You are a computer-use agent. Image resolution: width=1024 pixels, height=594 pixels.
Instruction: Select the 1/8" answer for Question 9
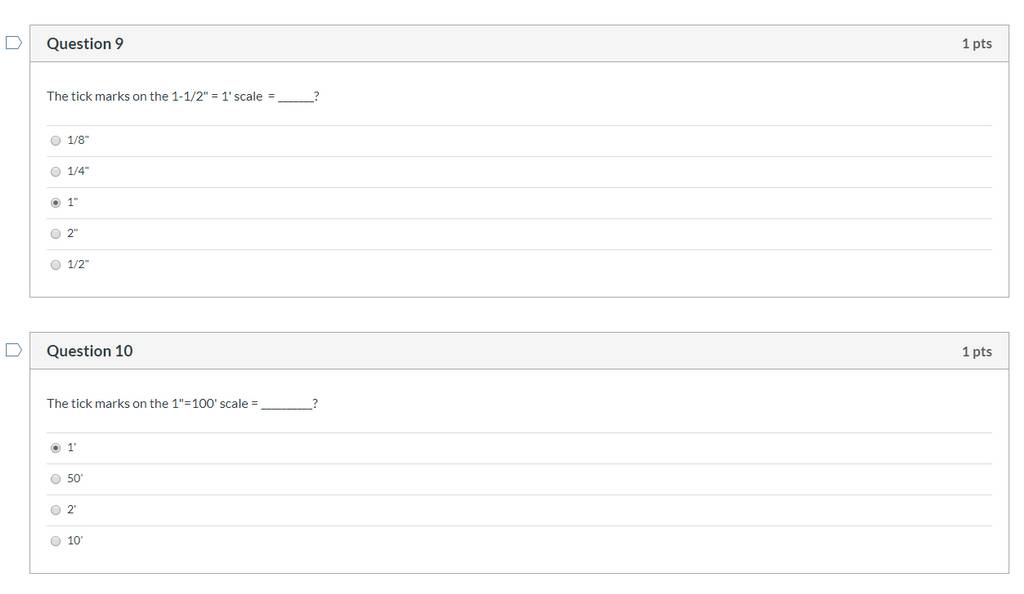[56, 140]
